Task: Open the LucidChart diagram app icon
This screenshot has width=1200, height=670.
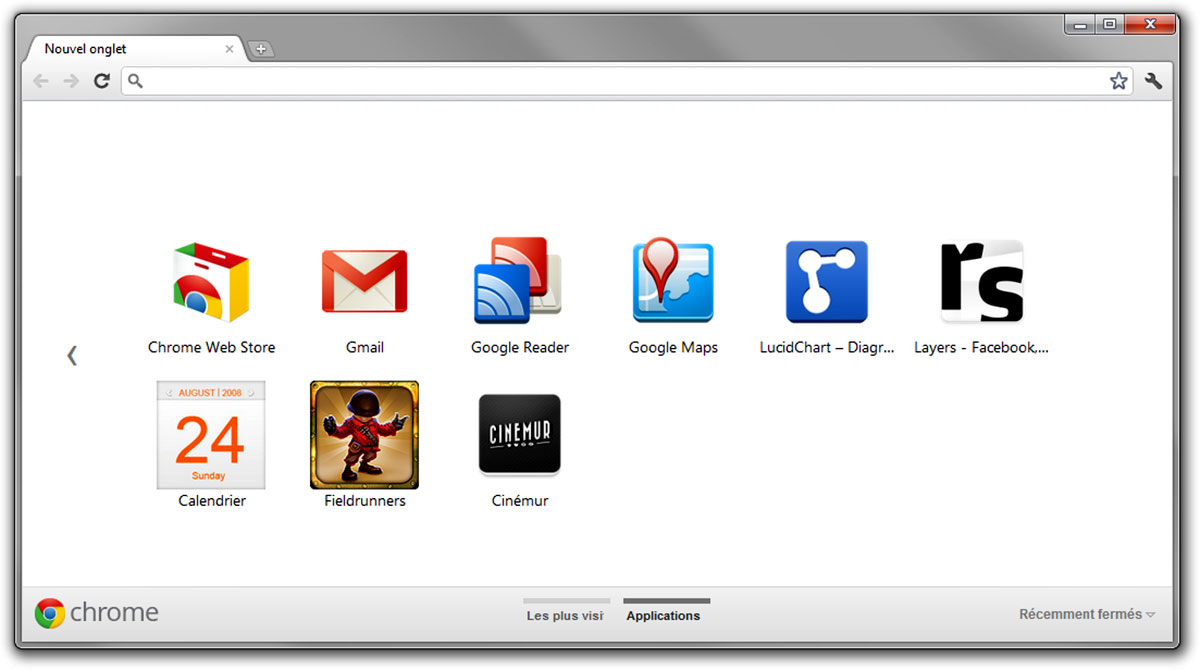Action: (x=826, y=282)
